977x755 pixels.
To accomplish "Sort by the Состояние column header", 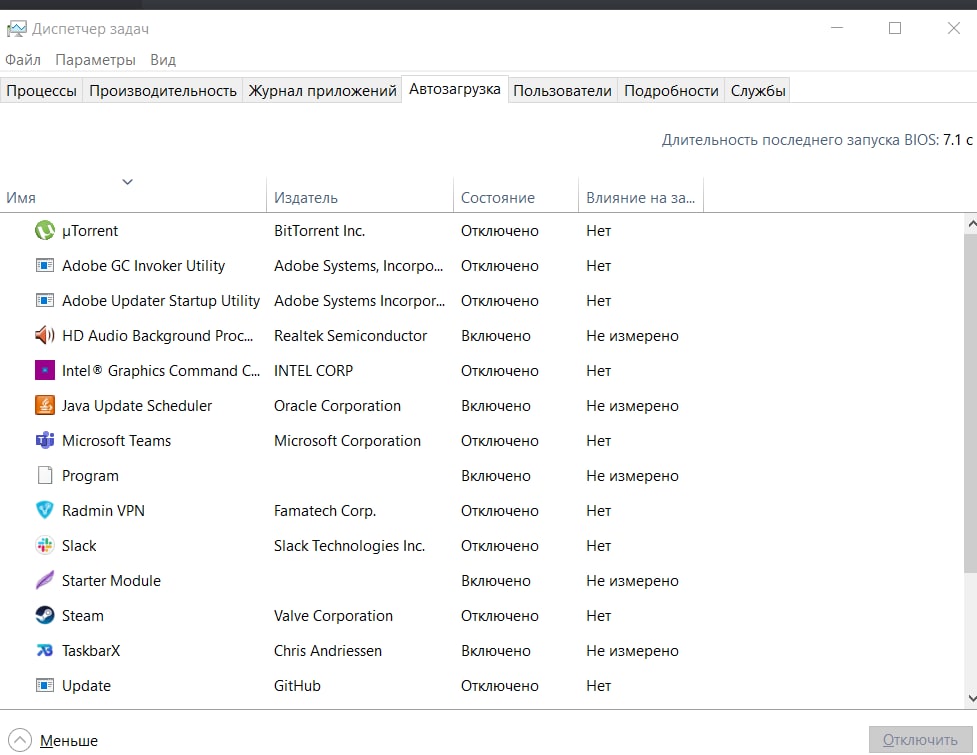I will point(516,195).
